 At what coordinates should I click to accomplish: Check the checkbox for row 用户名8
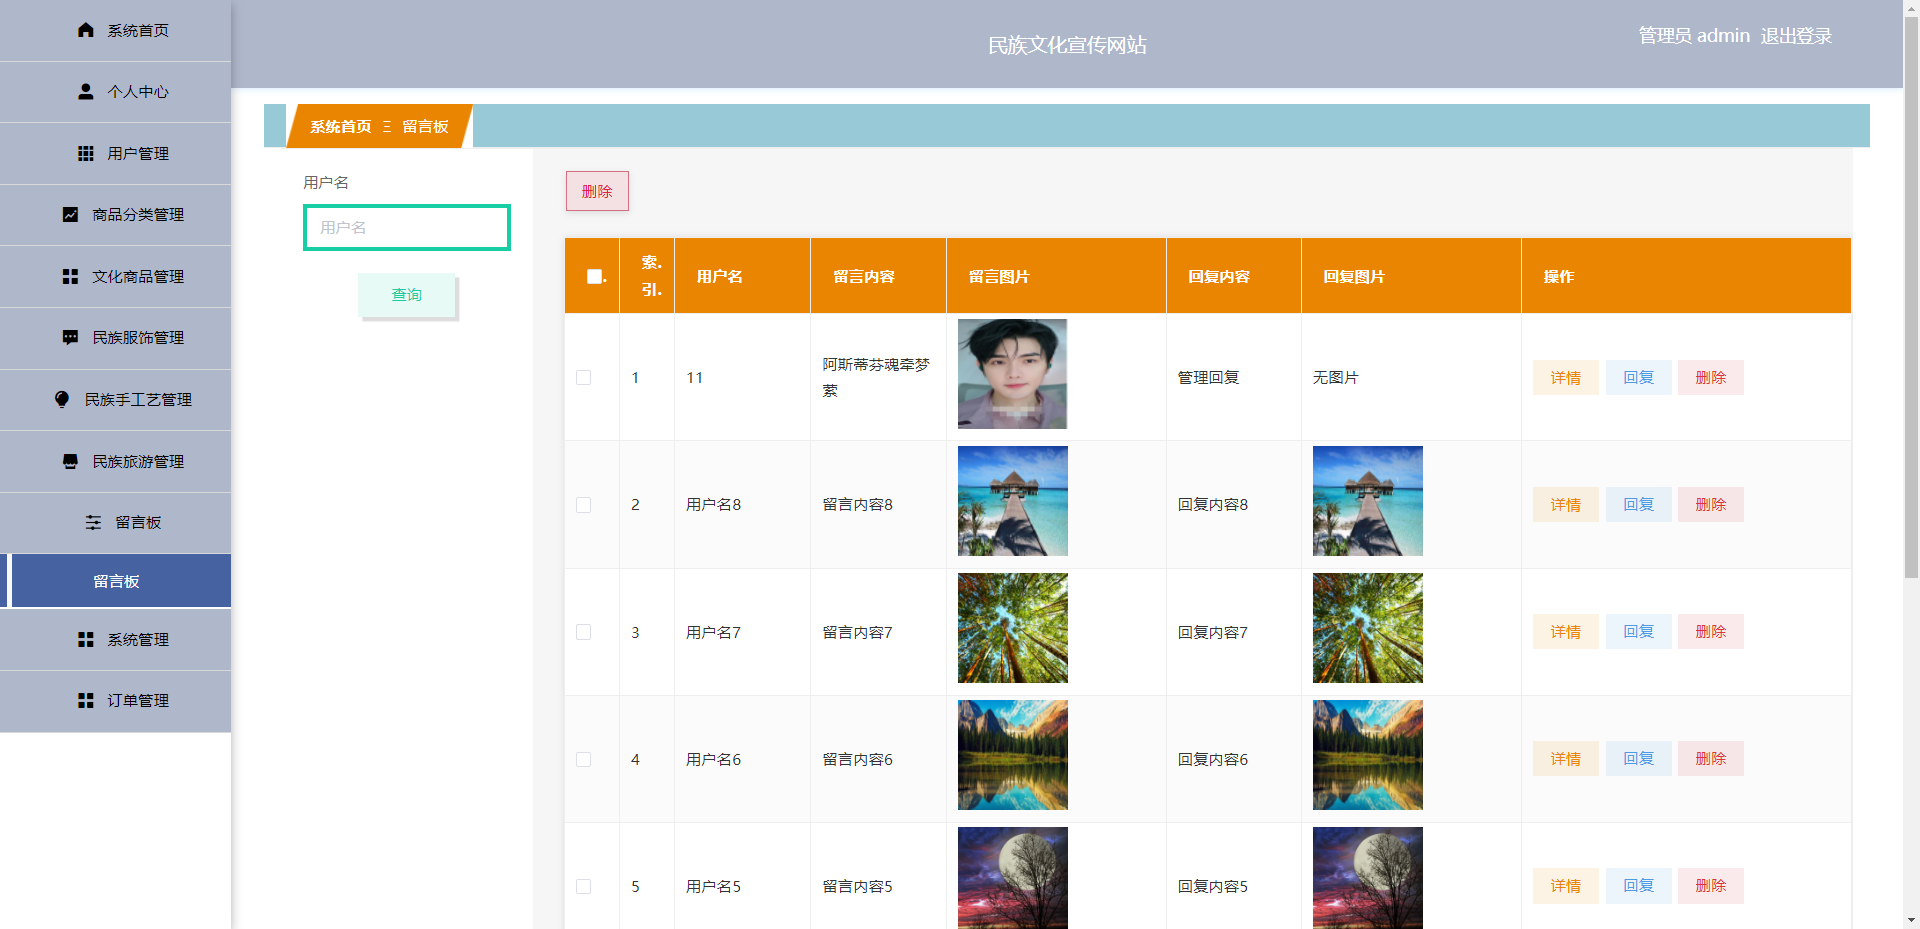pos(584,505)
